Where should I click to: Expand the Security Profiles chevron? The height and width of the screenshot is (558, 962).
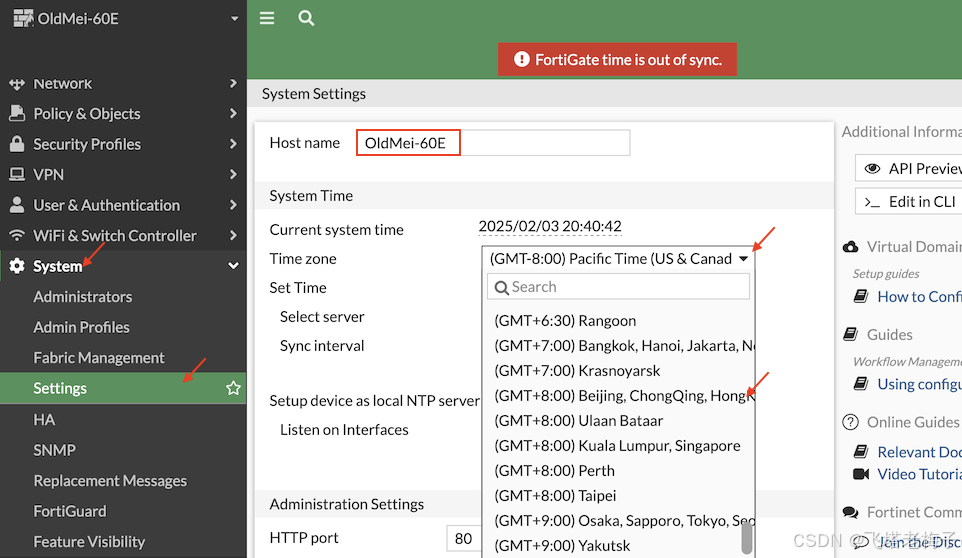[233, 143]
